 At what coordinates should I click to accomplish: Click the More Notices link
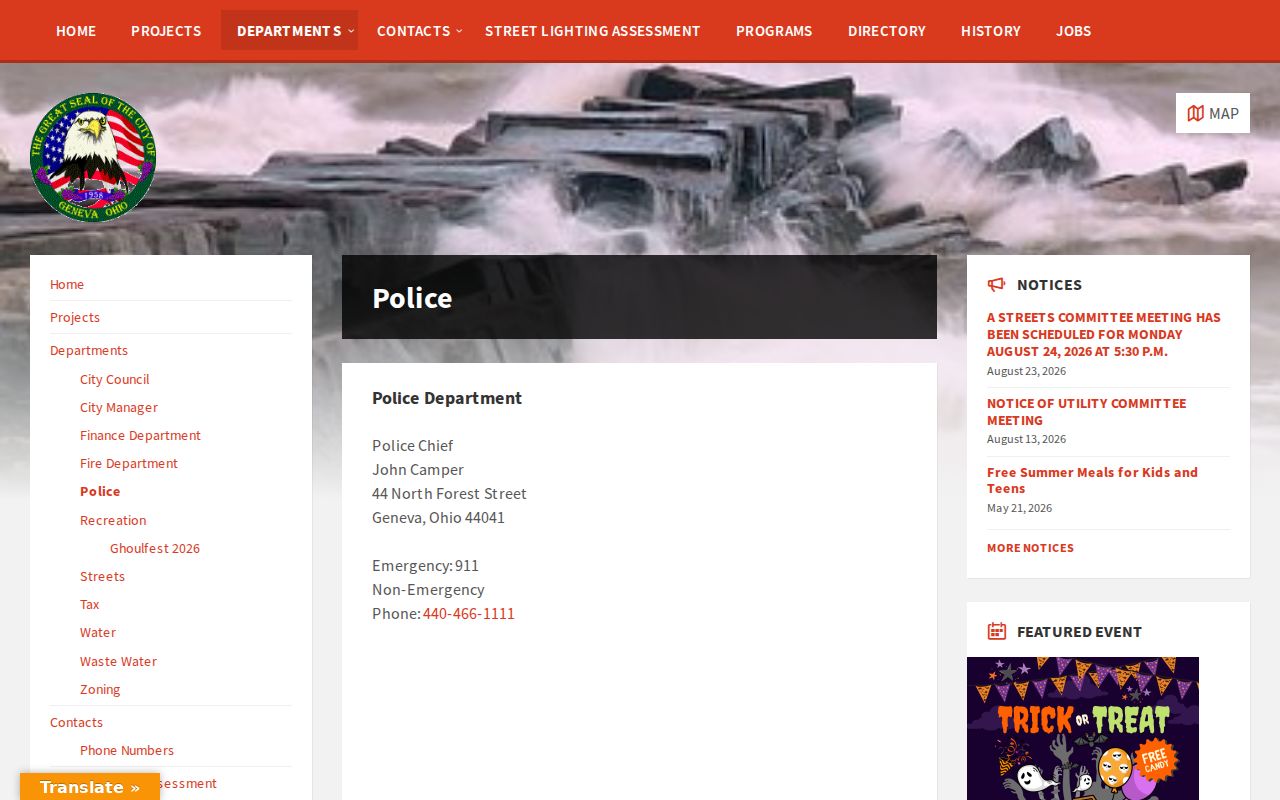click(x=1030, y=548)
